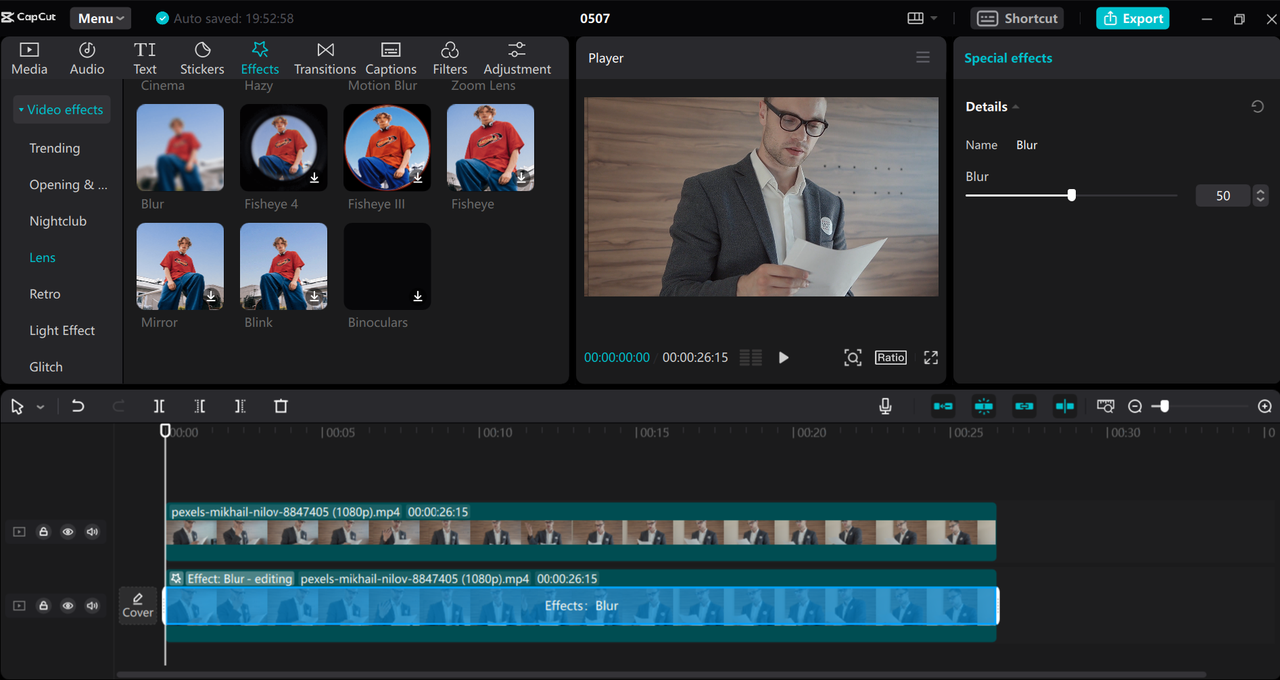Select the Trending effects category

[55, 148]
